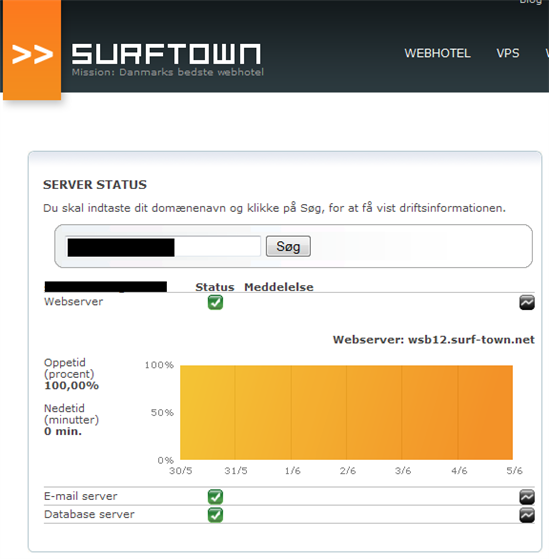Screen dimensions: 549x559
Task: Select the Webserver row label
Action: pyautogui.click(x=73, y=302)
